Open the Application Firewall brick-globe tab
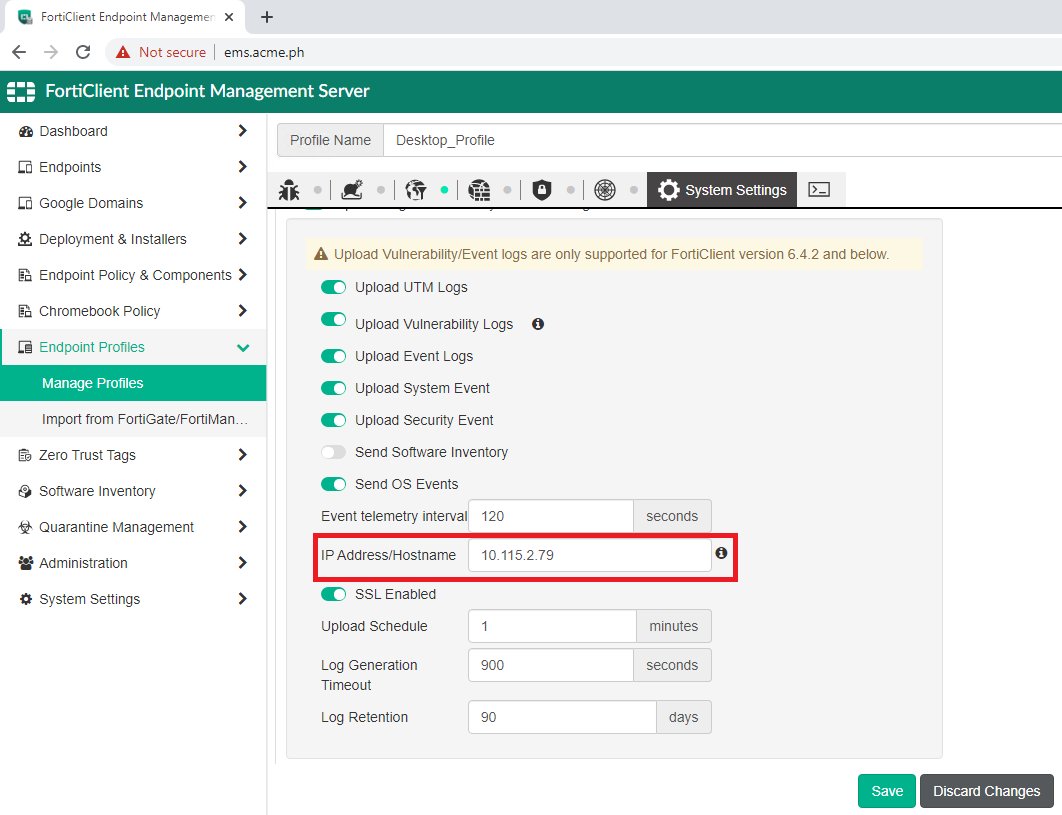 [479, 190]
